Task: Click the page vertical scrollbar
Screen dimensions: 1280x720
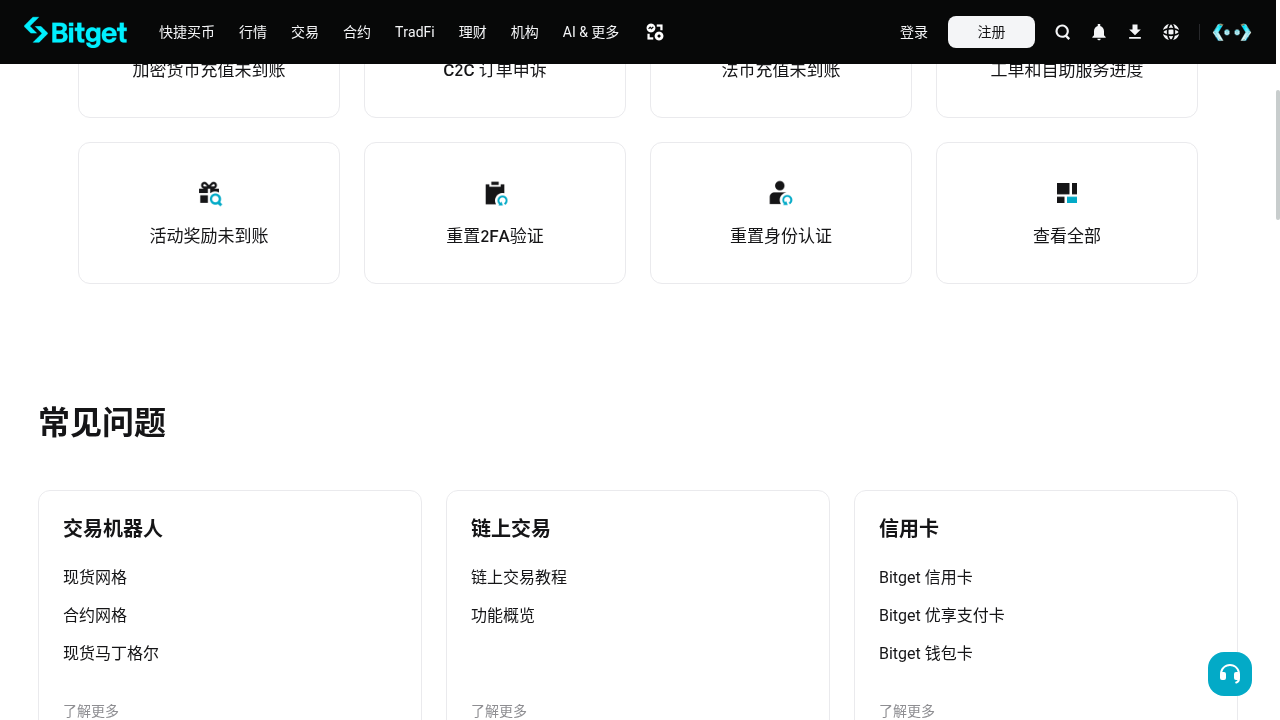Action: click(x=1276, y=155)
